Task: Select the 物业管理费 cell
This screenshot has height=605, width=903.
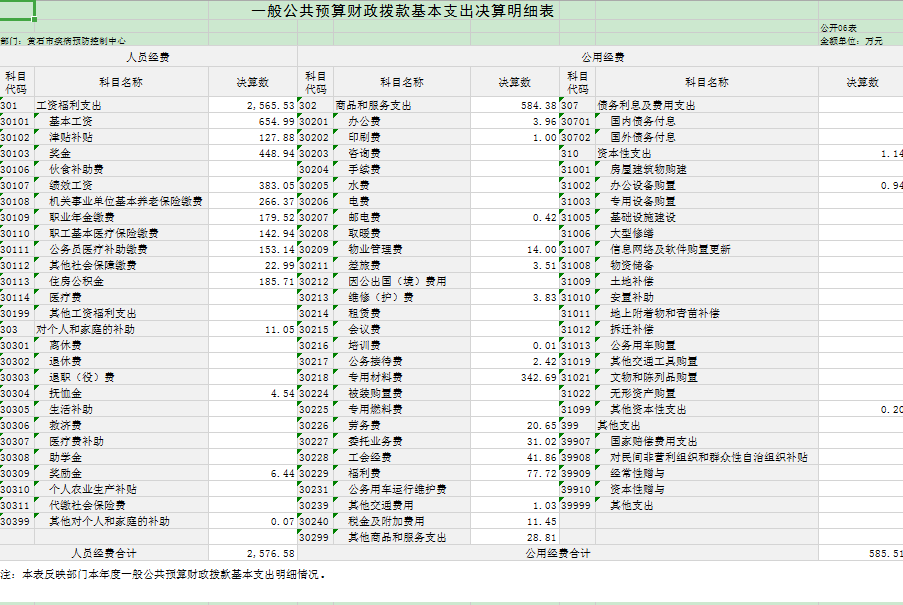Action: point(375,249)
